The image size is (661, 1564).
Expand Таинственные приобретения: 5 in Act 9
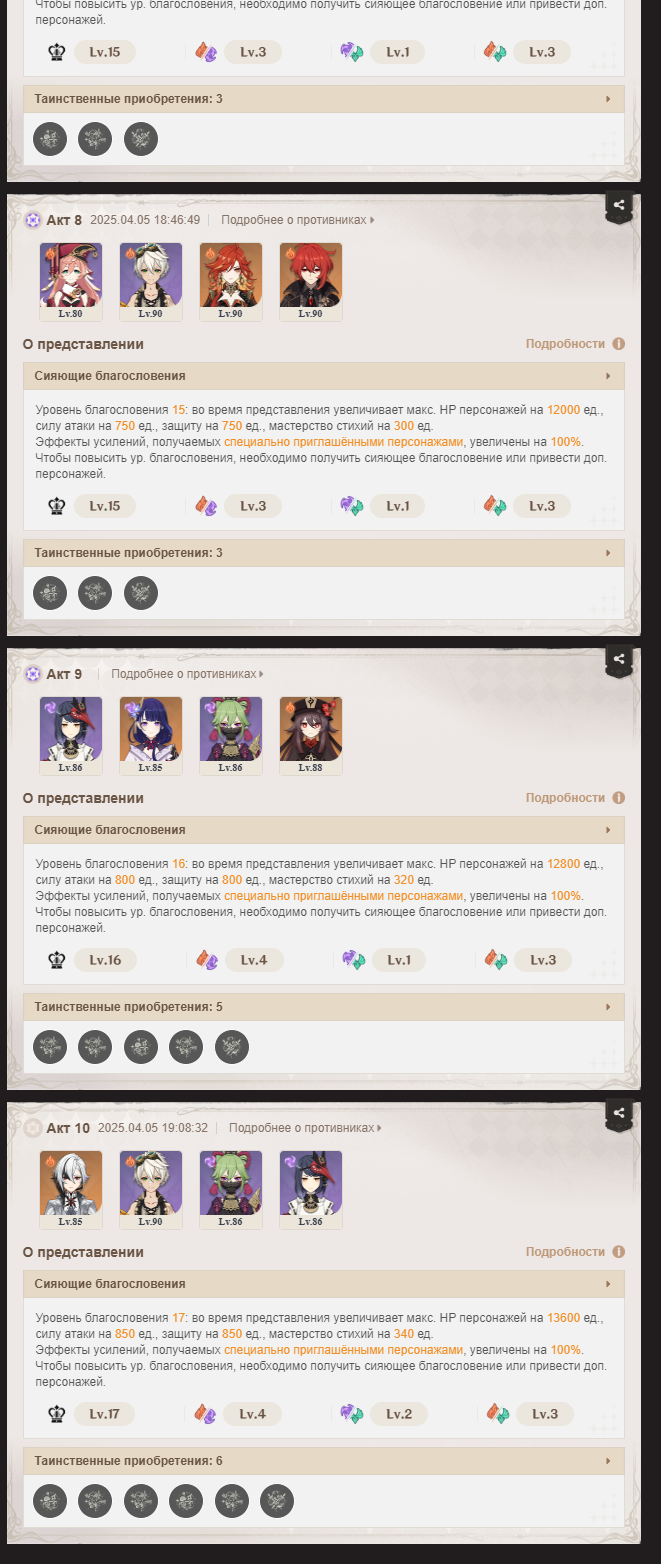324,1007
